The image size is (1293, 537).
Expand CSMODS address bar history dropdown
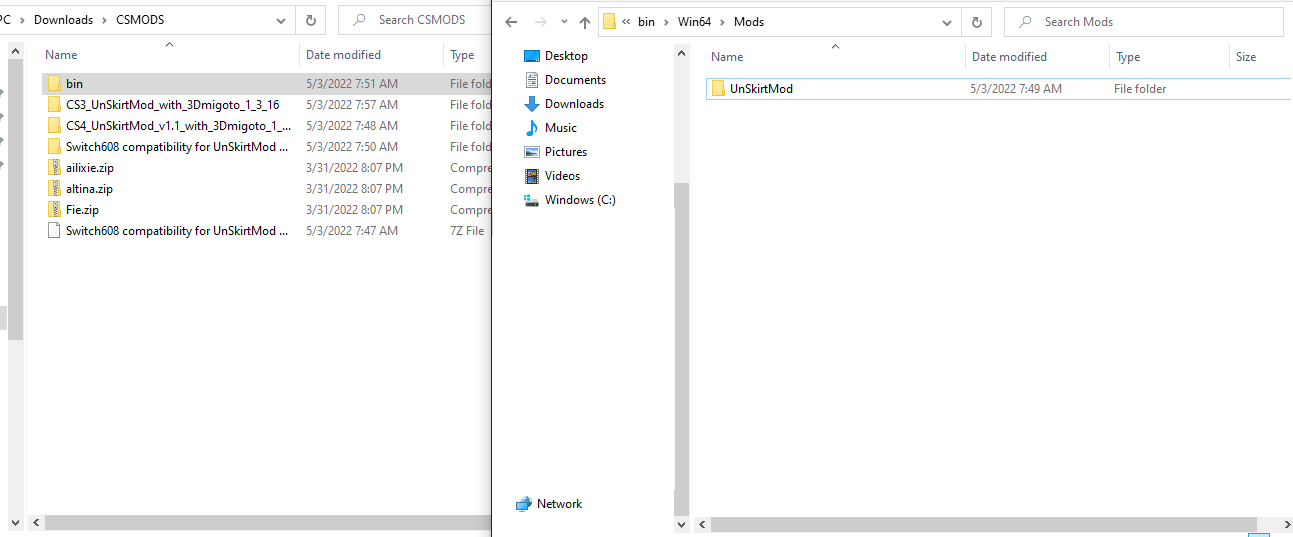pos(280,20)
